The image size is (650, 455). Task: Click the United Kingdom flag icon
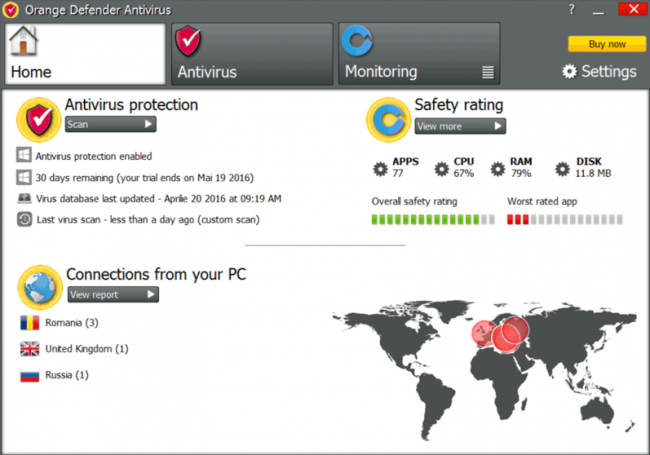[x=29, y=349]
